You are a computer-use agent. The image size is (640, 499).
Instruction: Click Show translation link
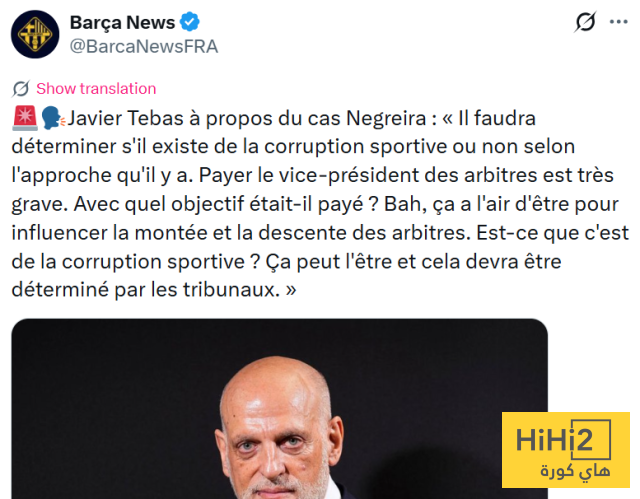coord(96,89)
